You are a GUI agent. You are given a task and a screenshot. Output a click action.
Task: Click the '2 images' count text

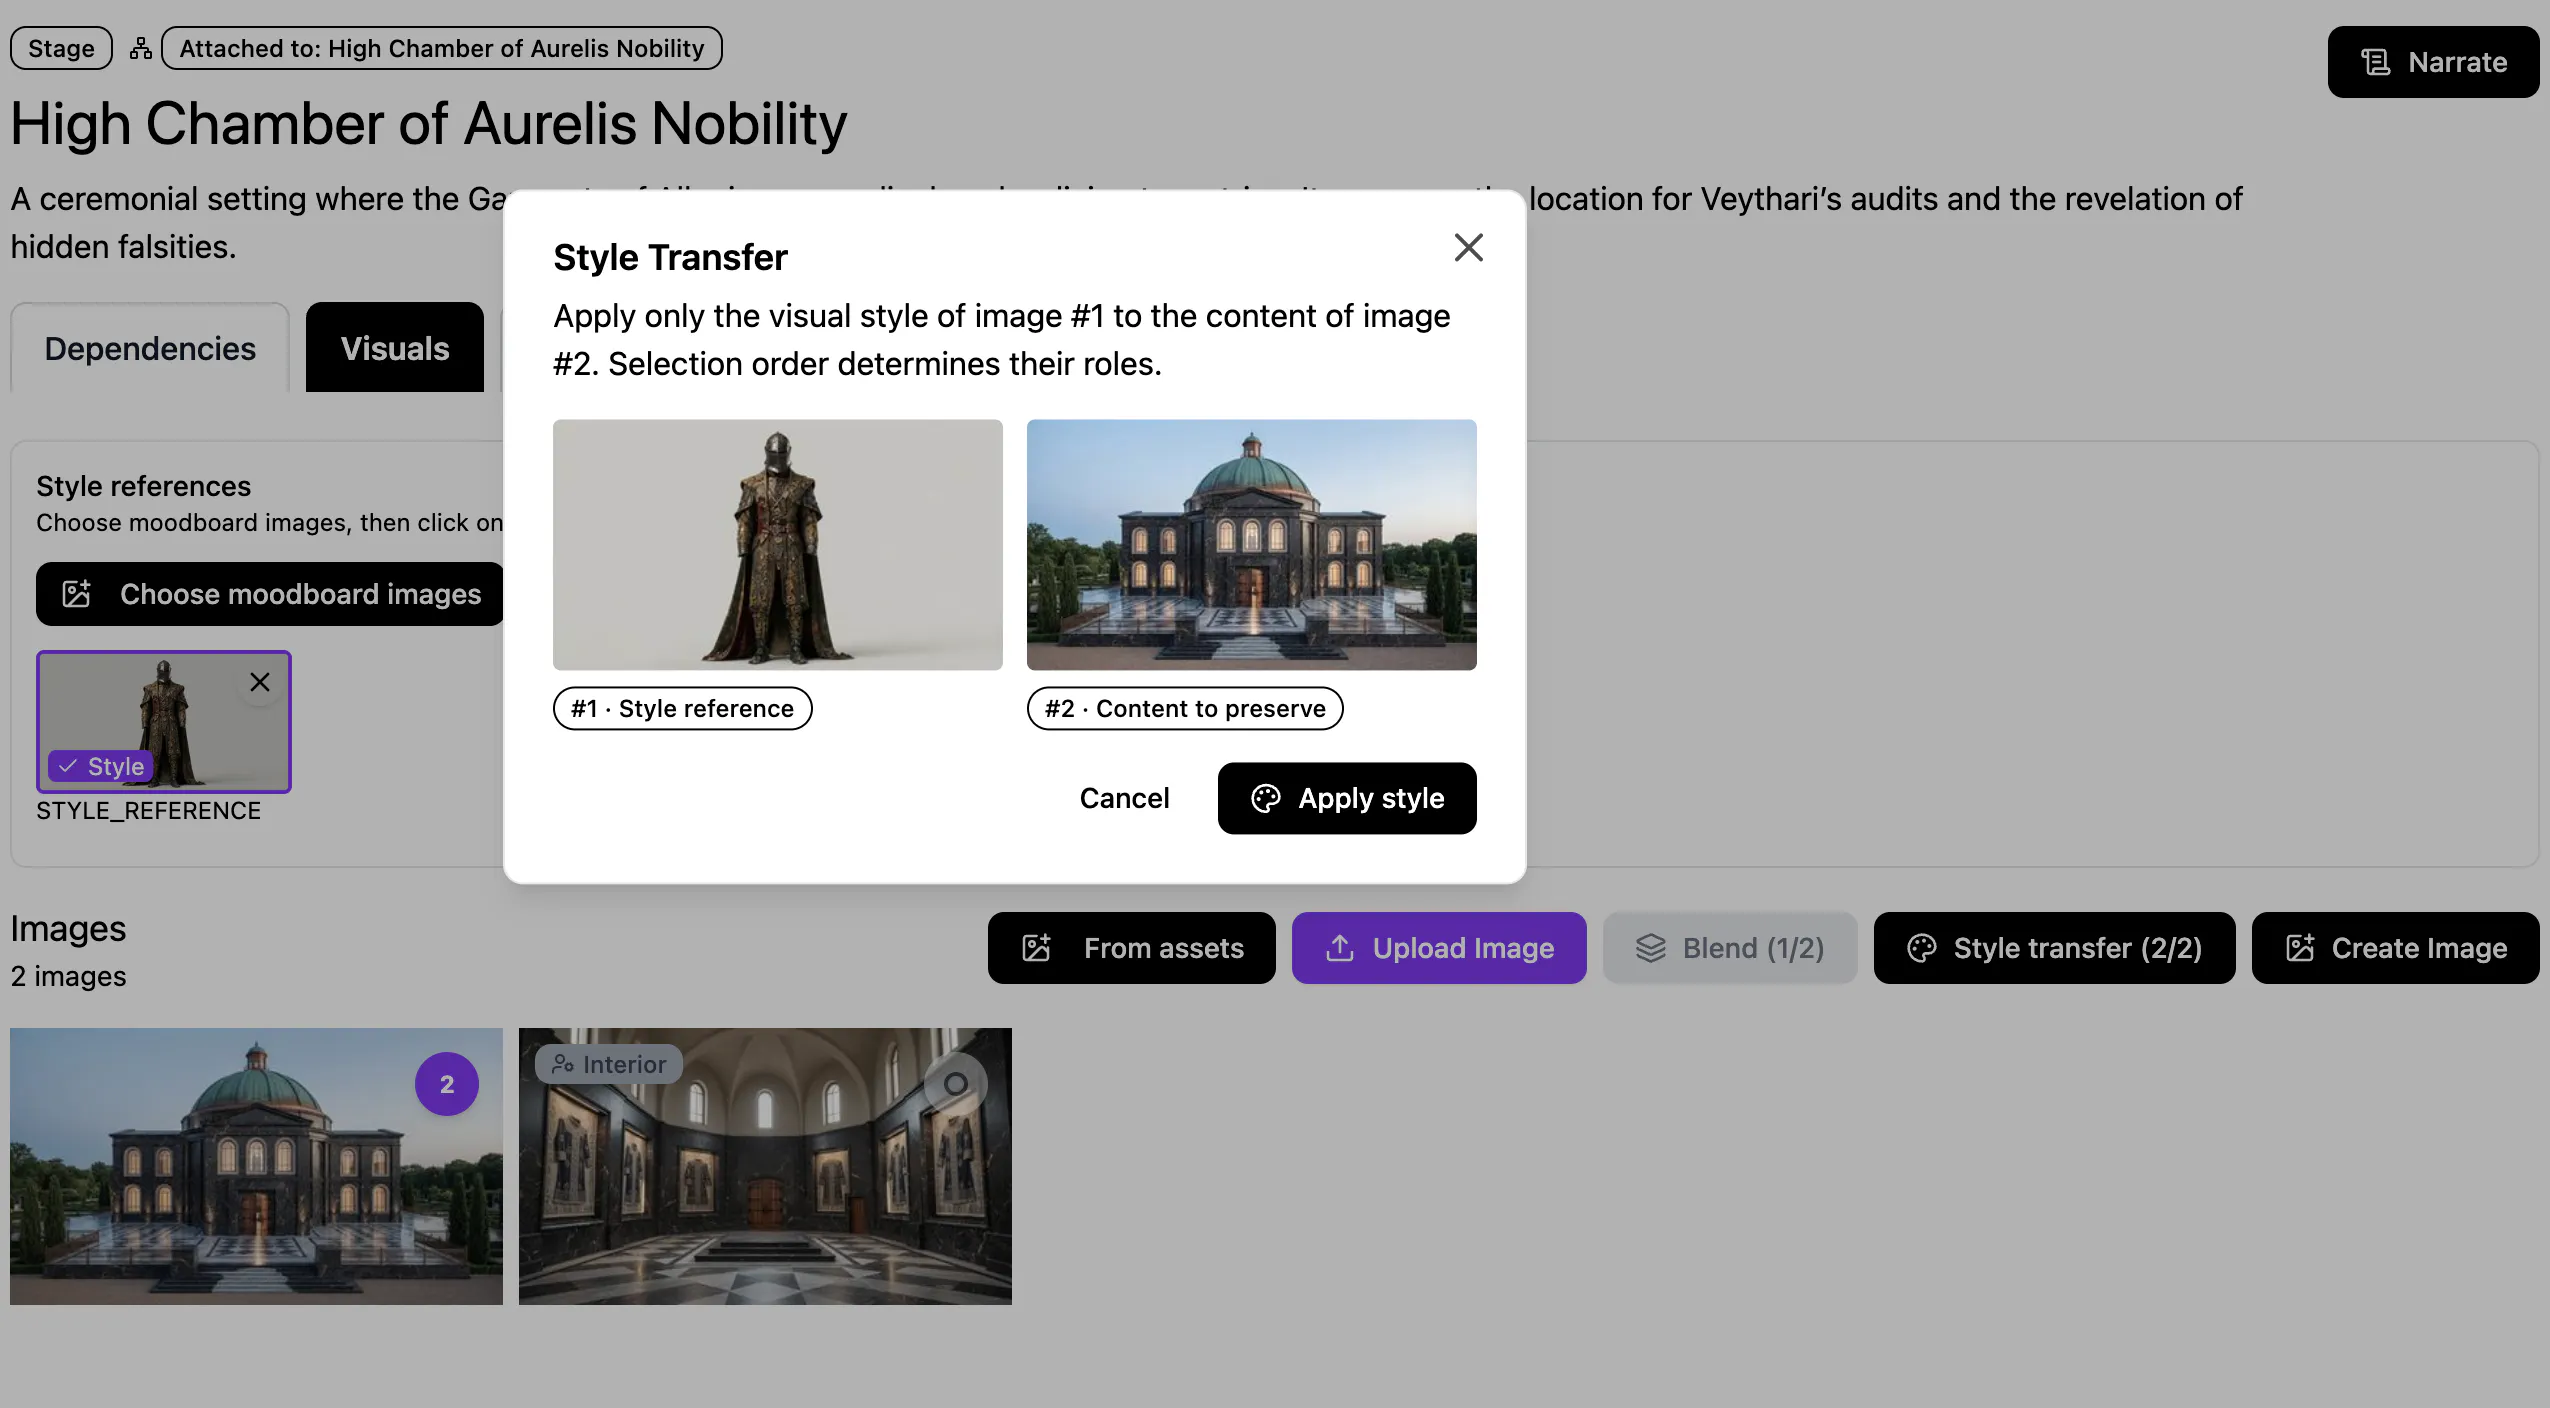point(68,976)
